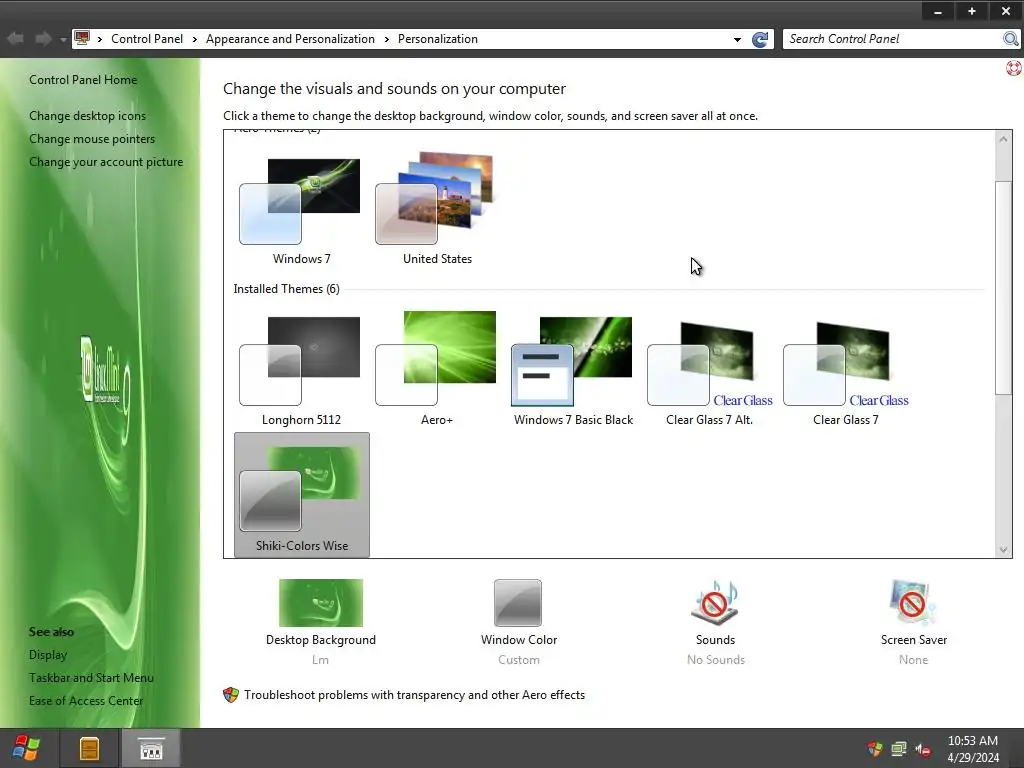The width and height of the screenshot is (1024, 768).
Task: Click the 'Custom' label under Window Color
Action: tap(519, 660)
